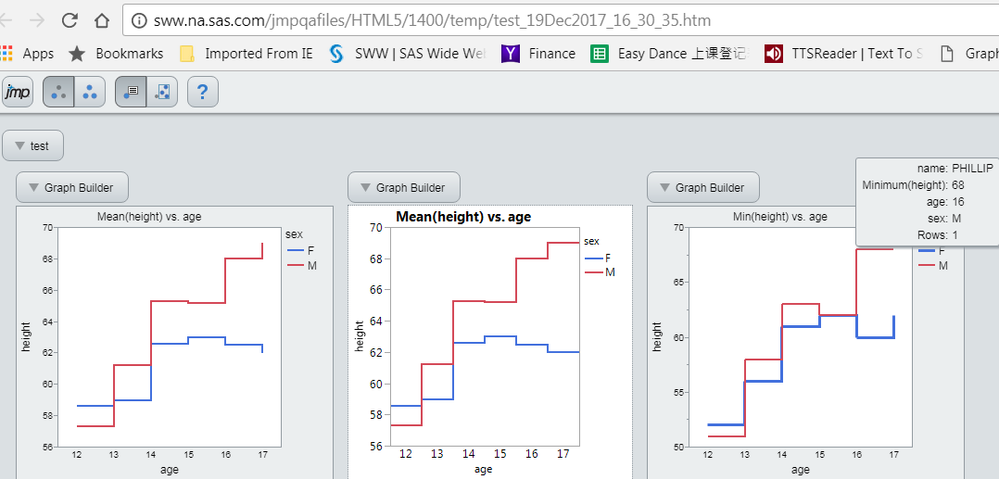Click the height axis label in second graph
Image resolution: width=999 pixels, height=479 pixels.
click(360, 336)
